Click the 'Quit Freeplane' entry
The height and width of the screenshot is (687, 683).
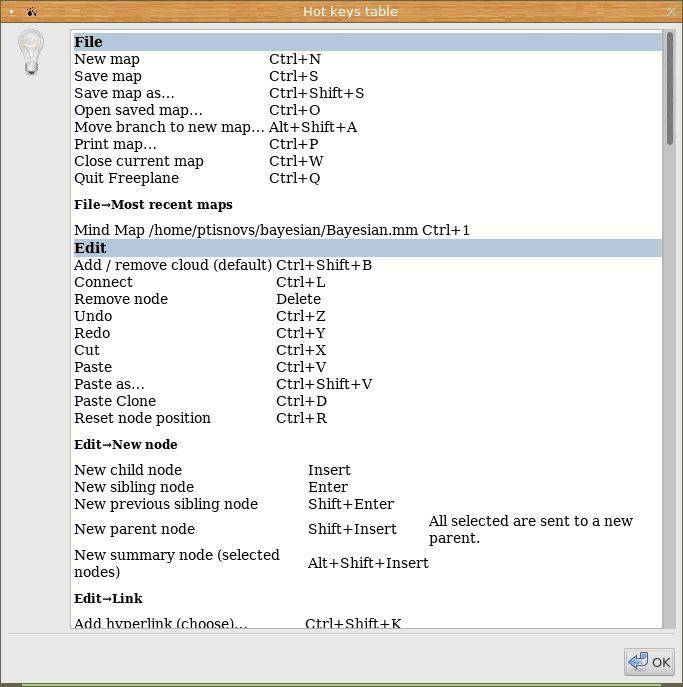pyautogui.click(x=127, y=178)
